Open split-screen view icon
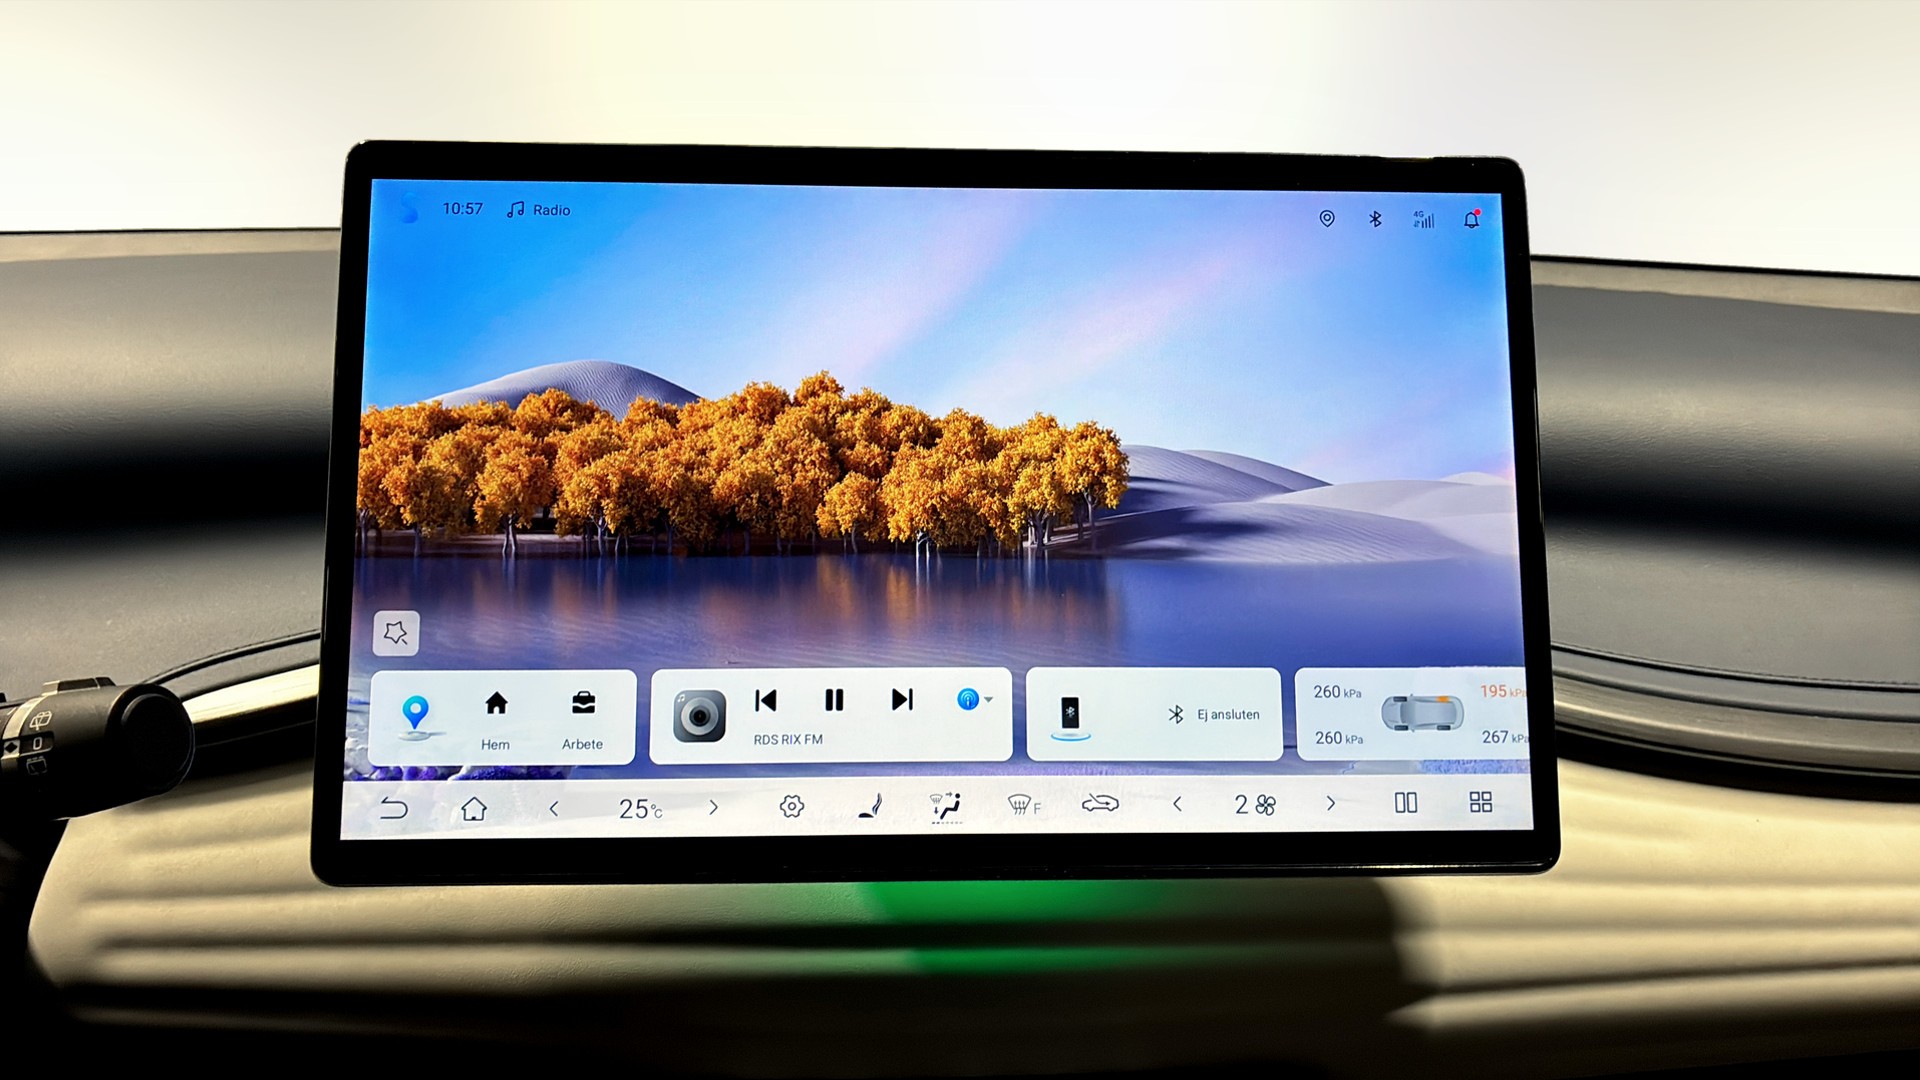 (1405, 802)
